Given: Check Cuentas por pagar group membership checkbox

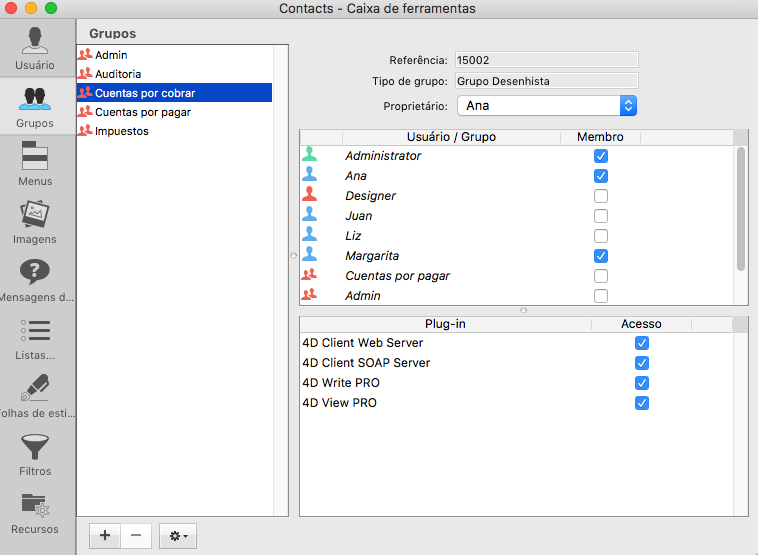Looking at the screenshot, I should click(x=601, y=276).
